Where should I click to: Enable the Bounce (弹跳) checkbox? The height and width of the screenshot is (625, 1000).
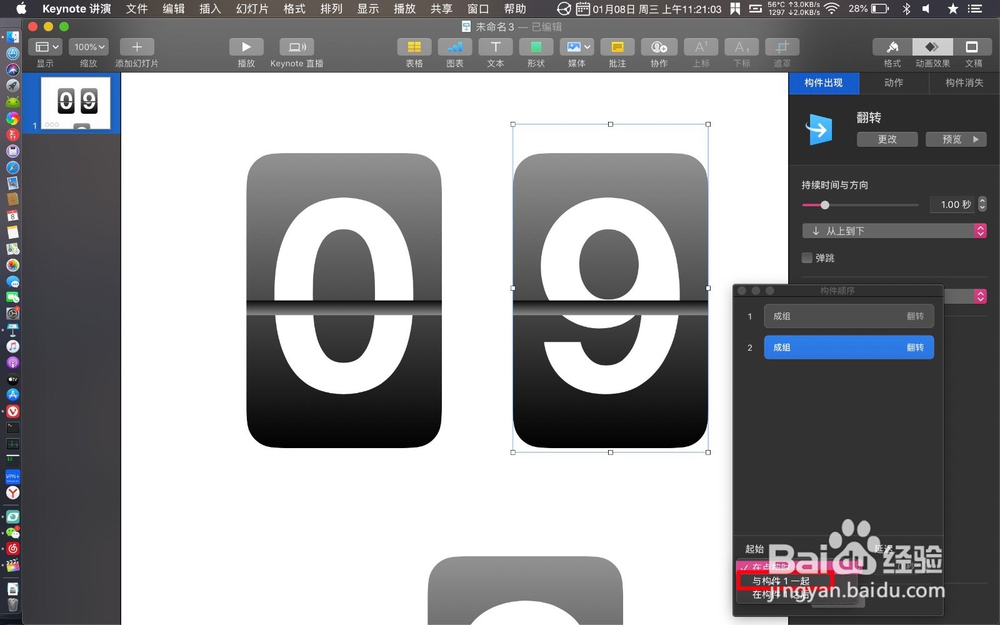click(x=807, y=258)
